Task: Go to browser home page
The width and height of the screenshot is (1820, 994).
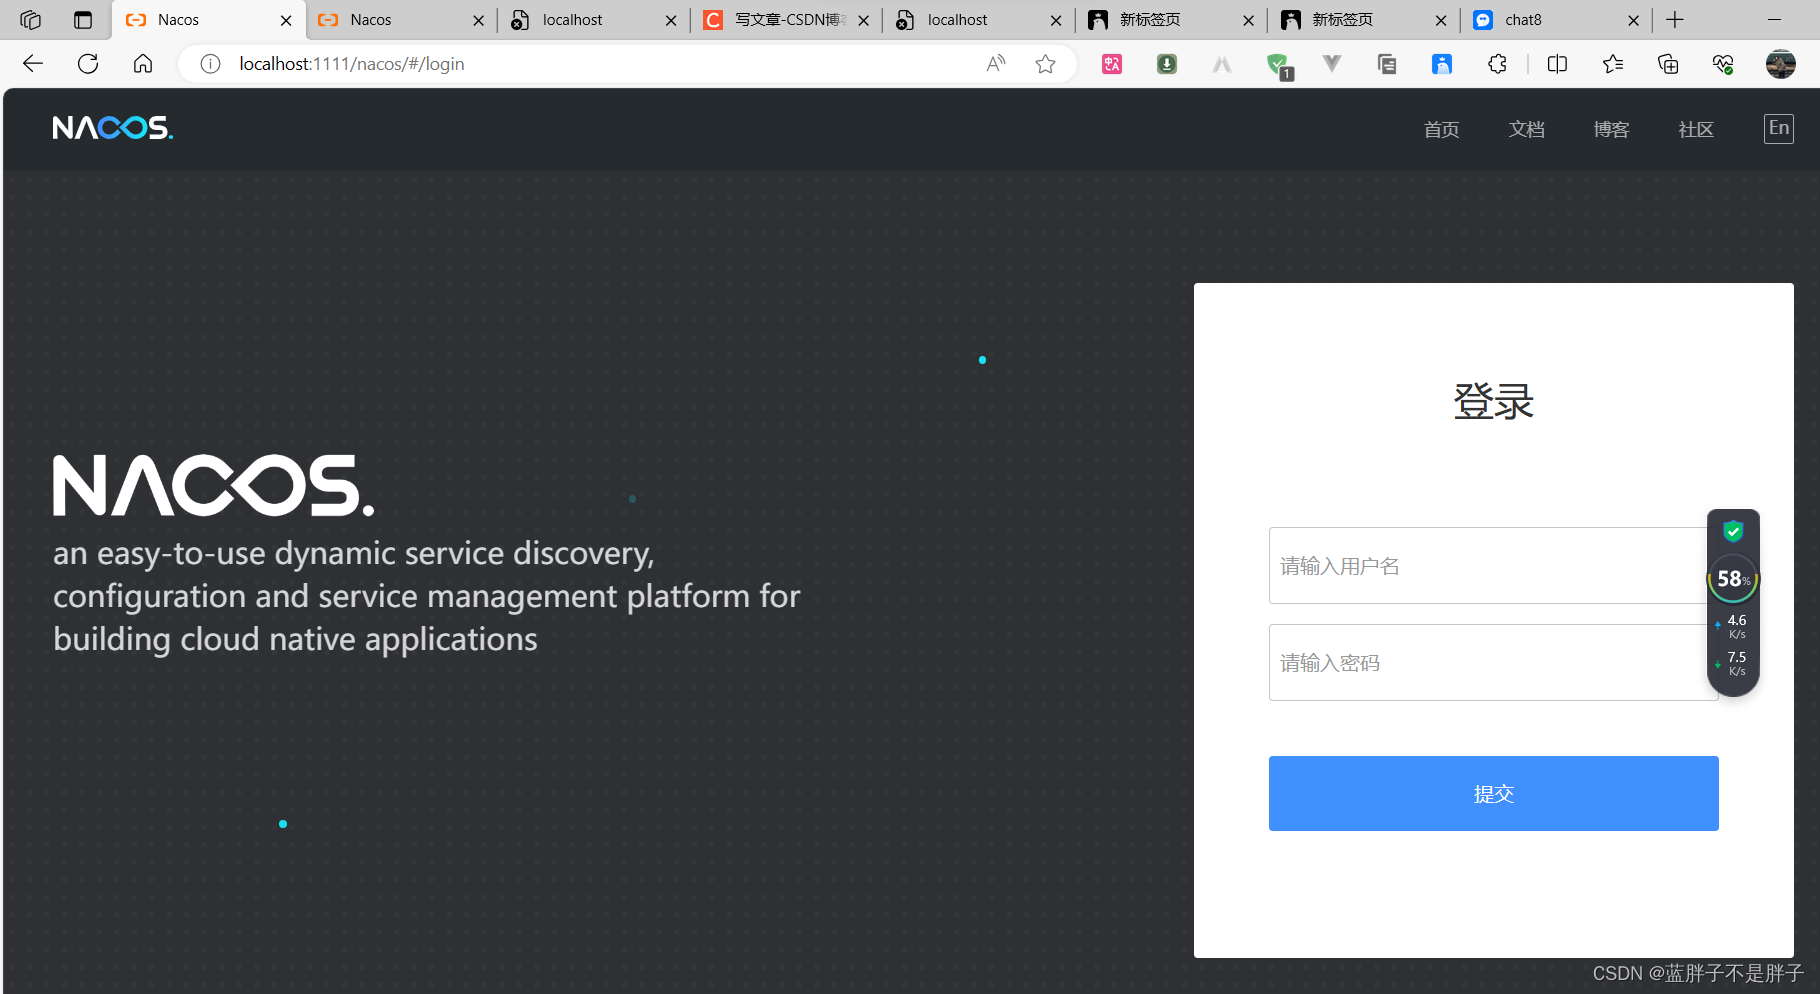Action: pos(143,64)
